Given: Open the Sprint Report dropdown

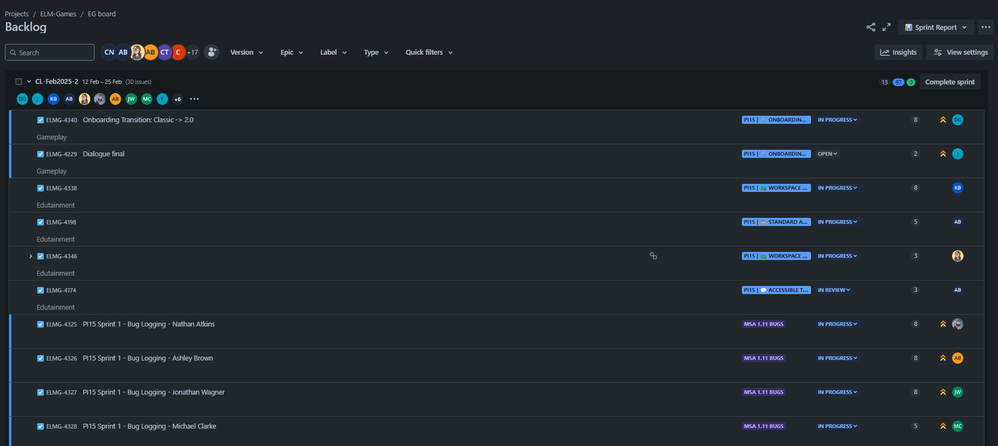Looking at the screenshot, I should tap(936, 27).
